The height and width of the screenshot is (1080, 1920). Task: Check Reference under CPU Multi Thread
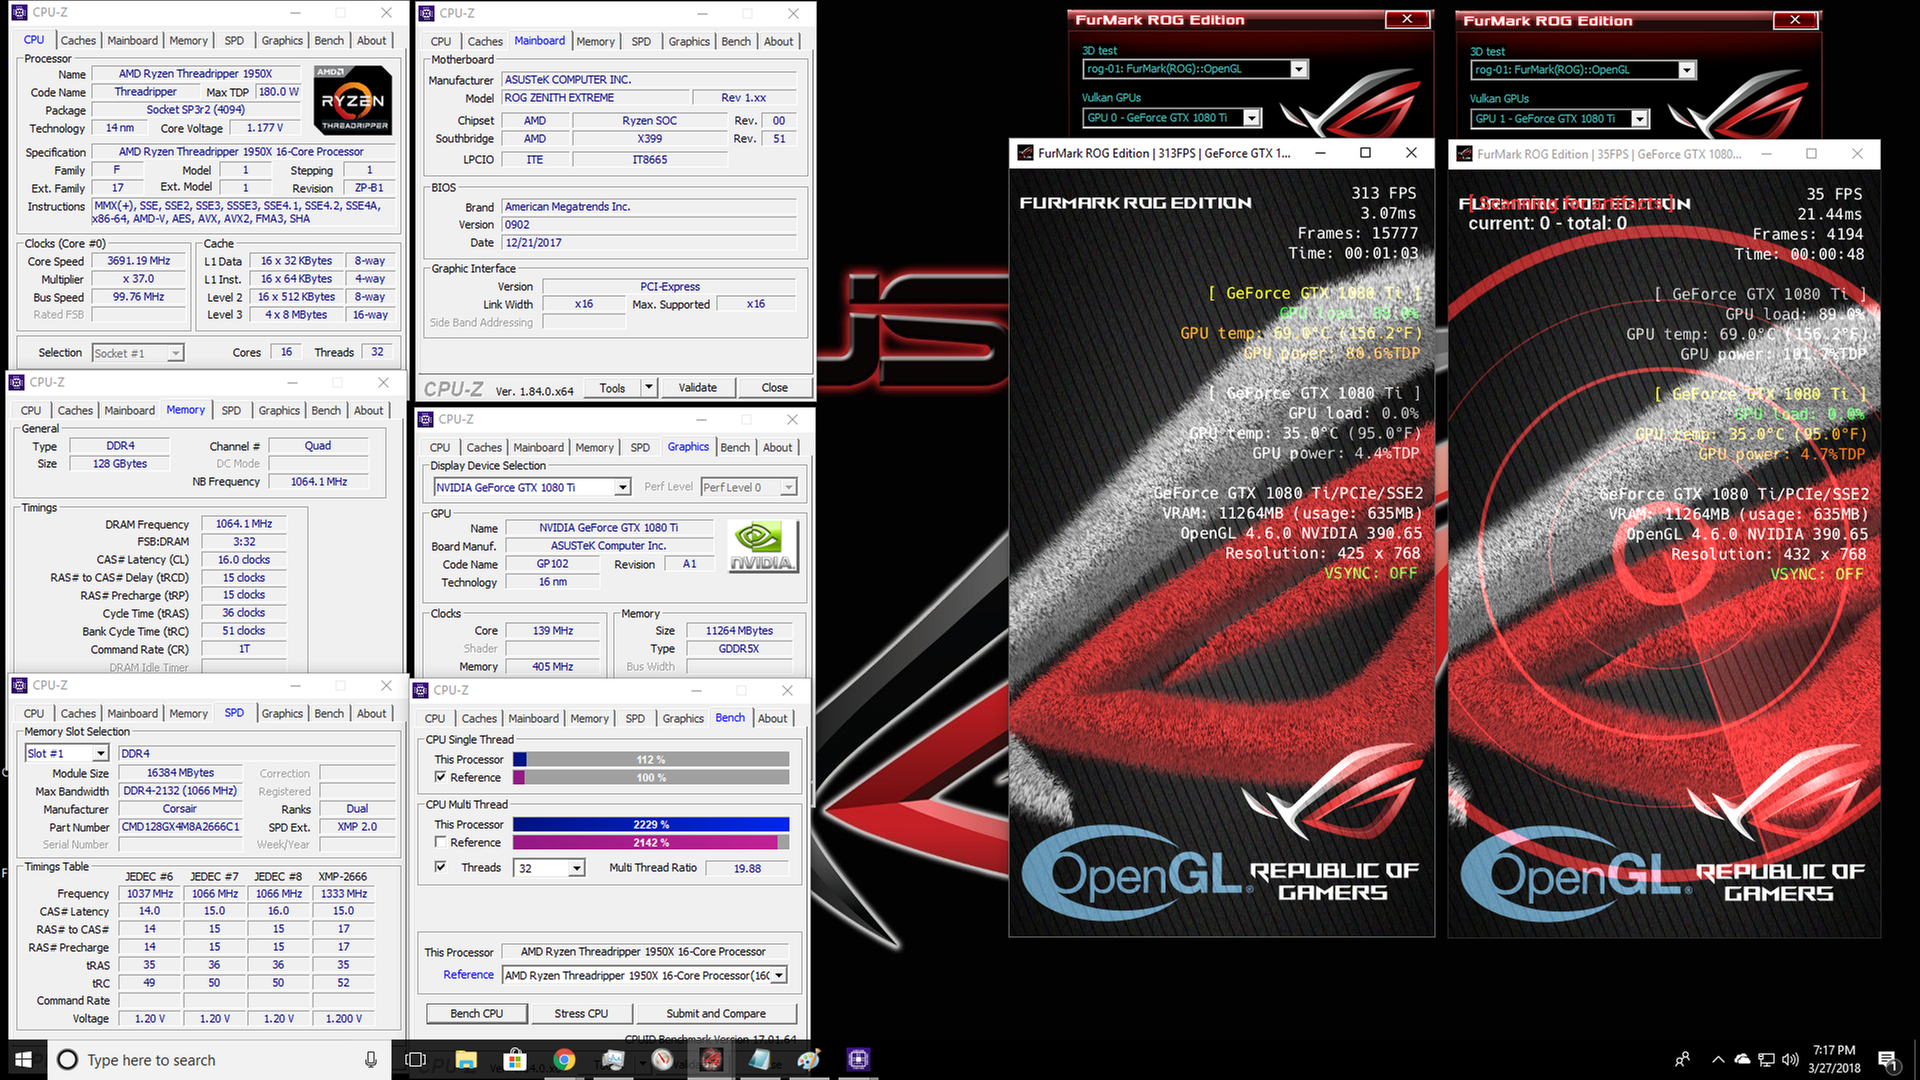pyautogui.click(x=440, y=842)
